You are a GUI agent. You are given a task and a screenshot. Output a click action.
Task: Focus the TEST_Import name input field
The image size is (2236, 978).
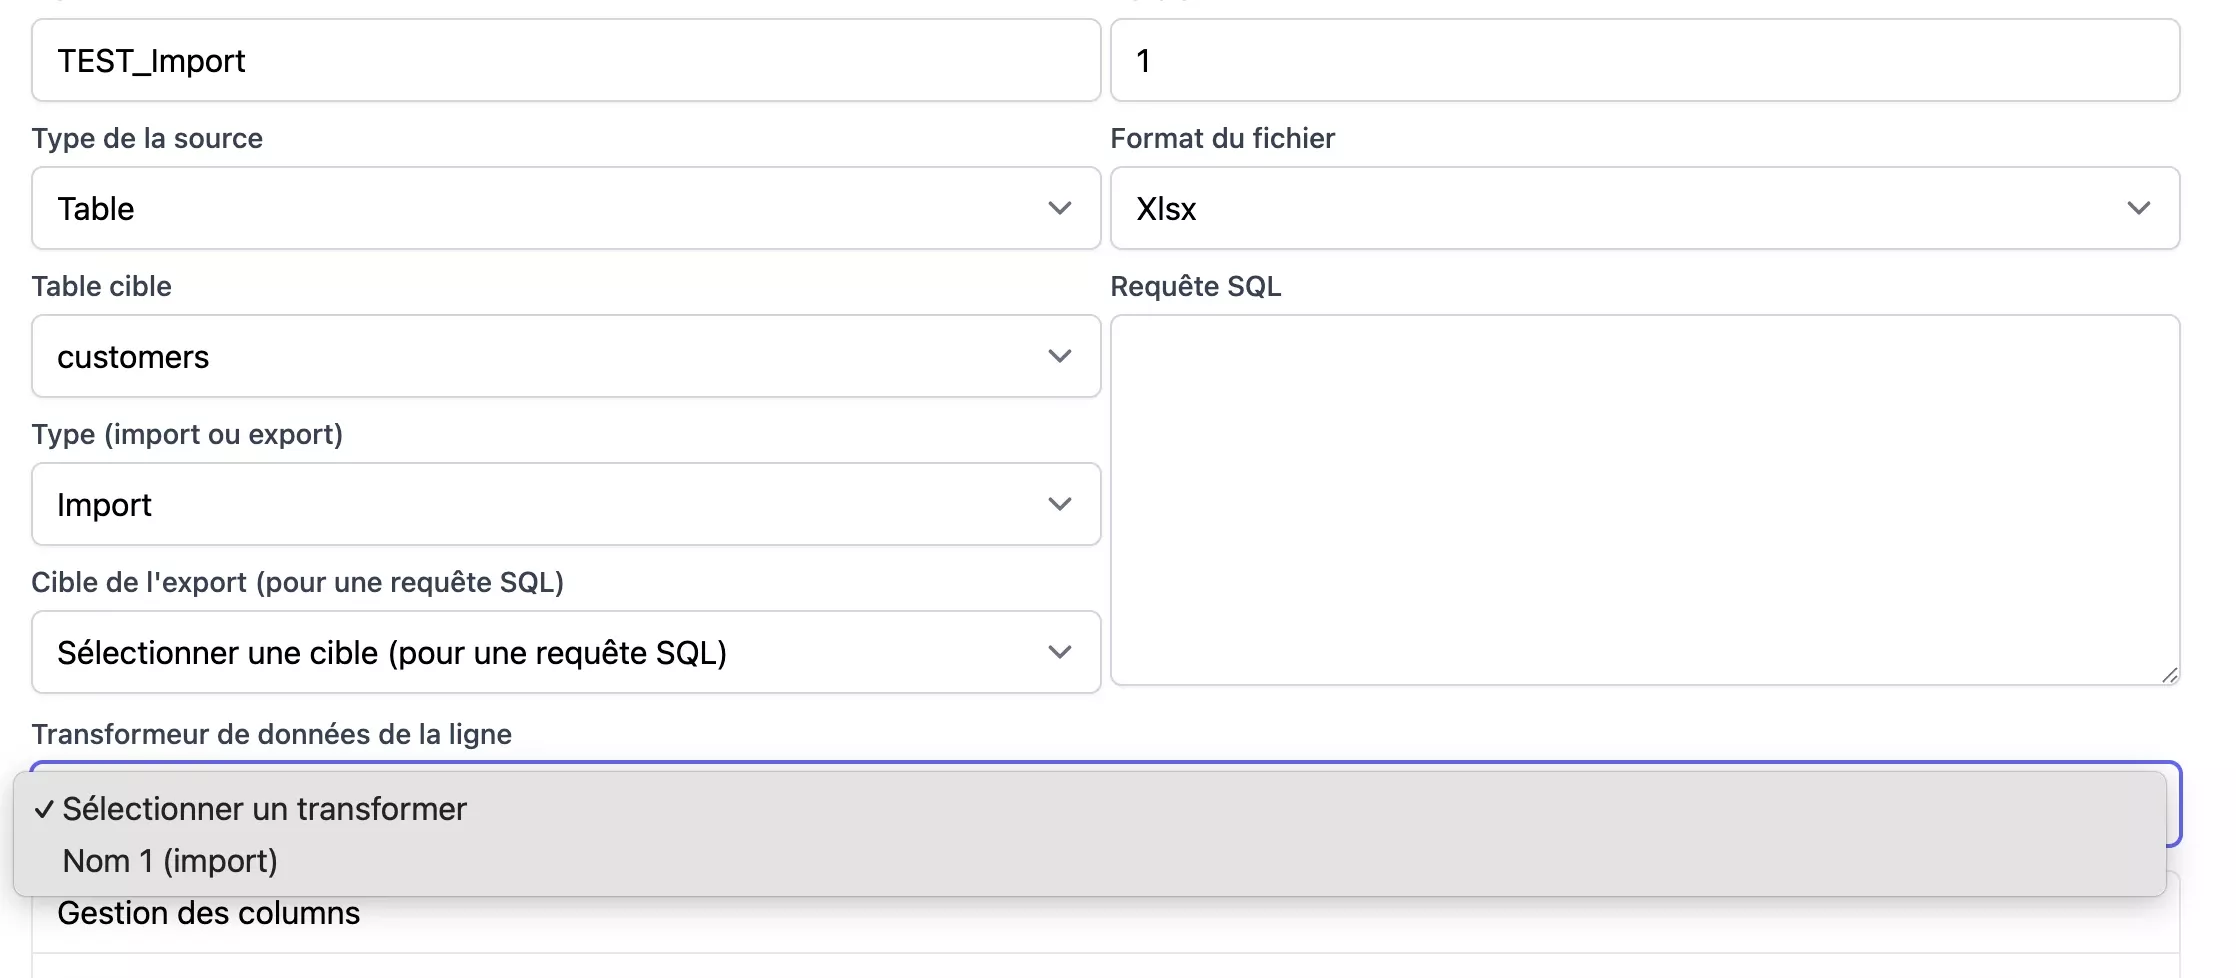tap(565, 60)
